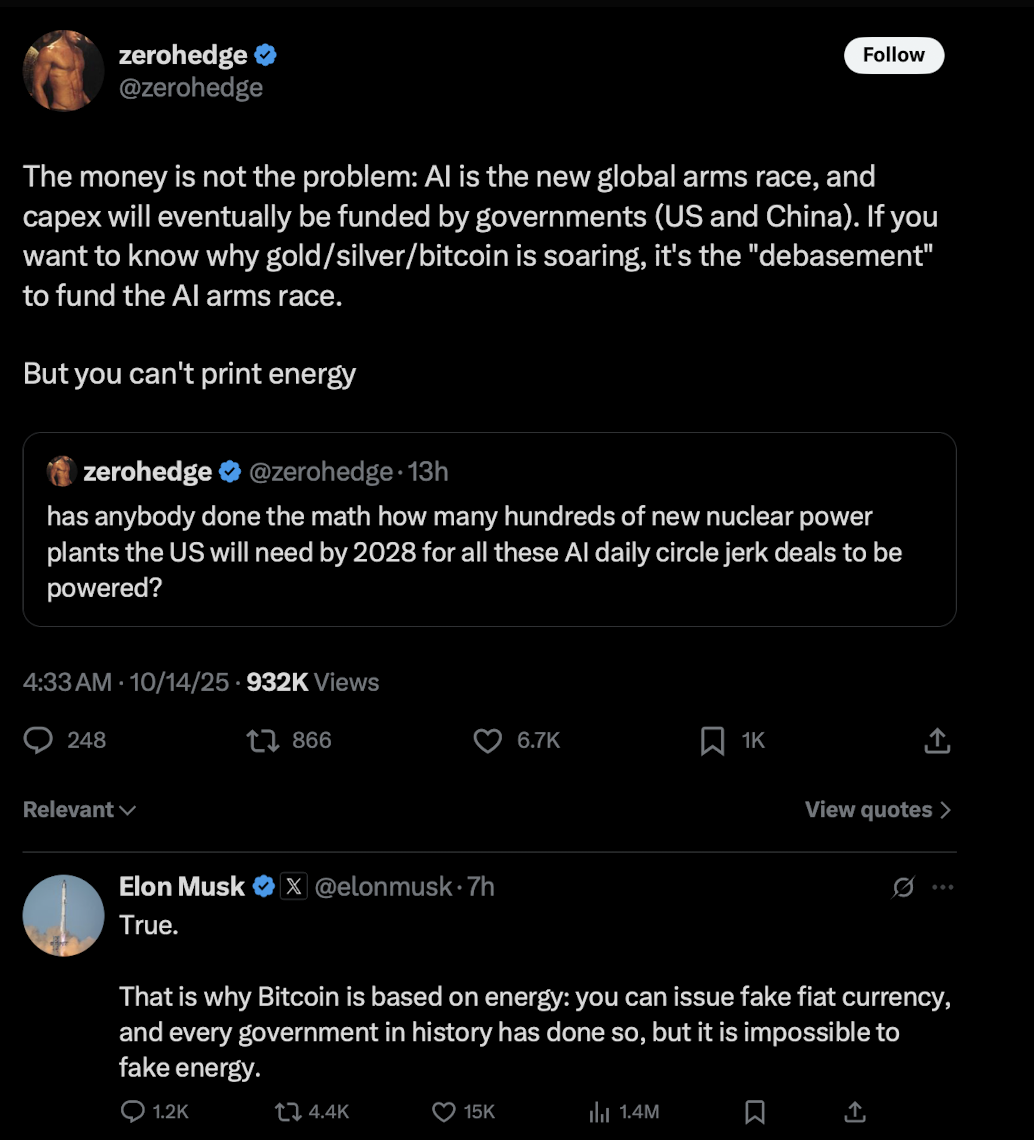Bookmark zerohedge's tweet
Screen dimensions: 1034x1140
[x=712, y=740]
